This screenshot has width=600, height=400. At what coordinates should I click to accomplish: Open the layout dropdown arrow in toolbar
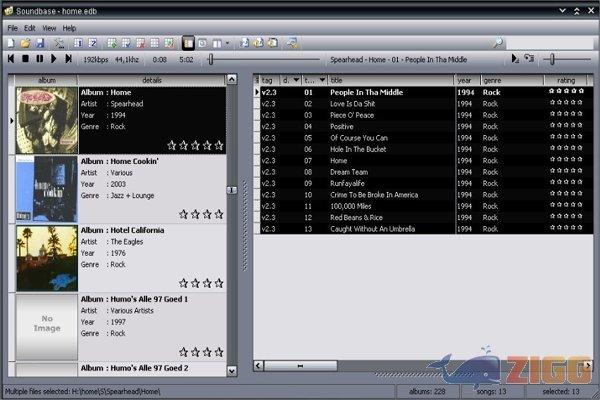point(228,44)
